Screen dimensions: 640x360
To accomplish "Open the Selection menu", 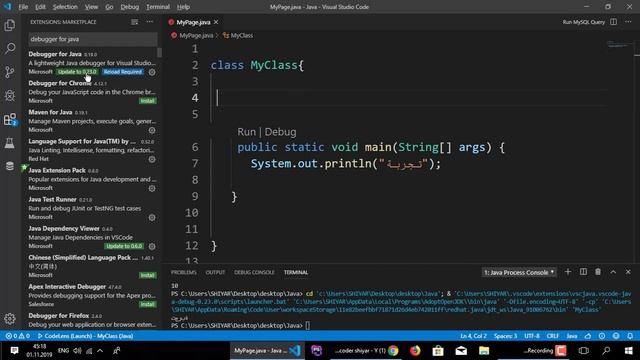I will (x=65, y=7).
